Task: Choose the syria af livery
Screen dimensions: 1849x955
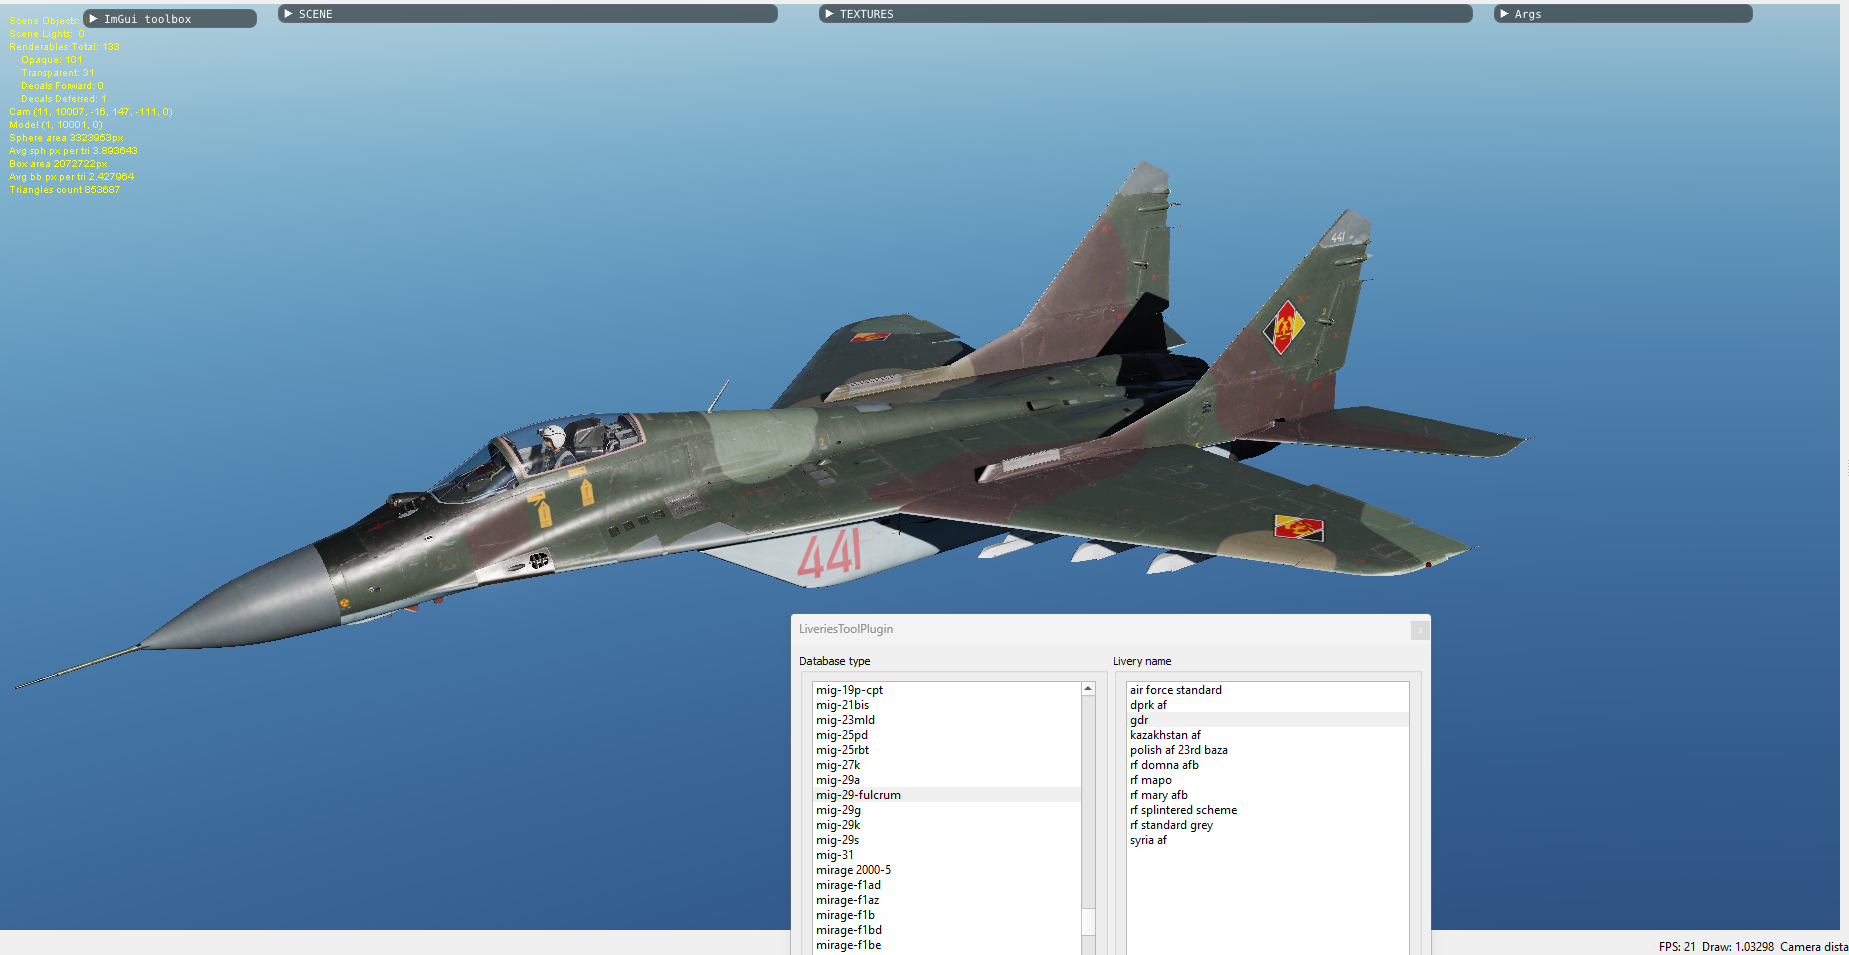Action: (1267, 840)
